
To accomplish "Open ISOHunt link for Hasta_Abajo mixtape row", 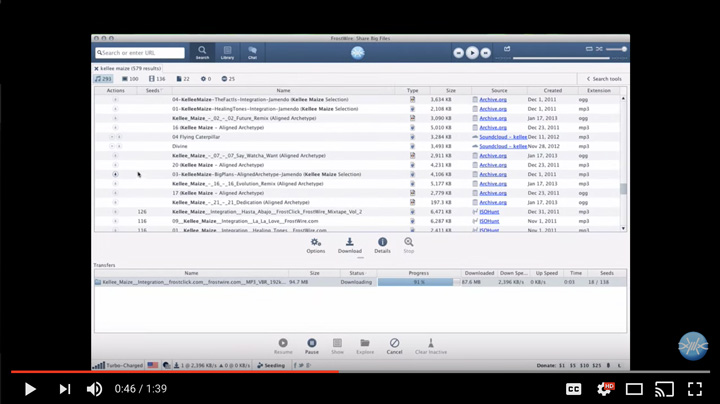I will (x=489, y=212).
